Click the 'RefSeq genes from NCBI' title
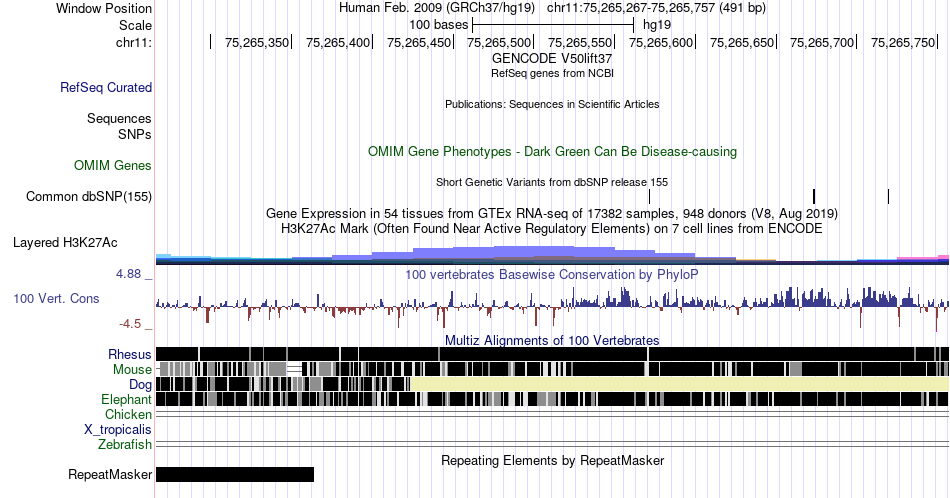950x498 pixels. (x=552, y=73)
